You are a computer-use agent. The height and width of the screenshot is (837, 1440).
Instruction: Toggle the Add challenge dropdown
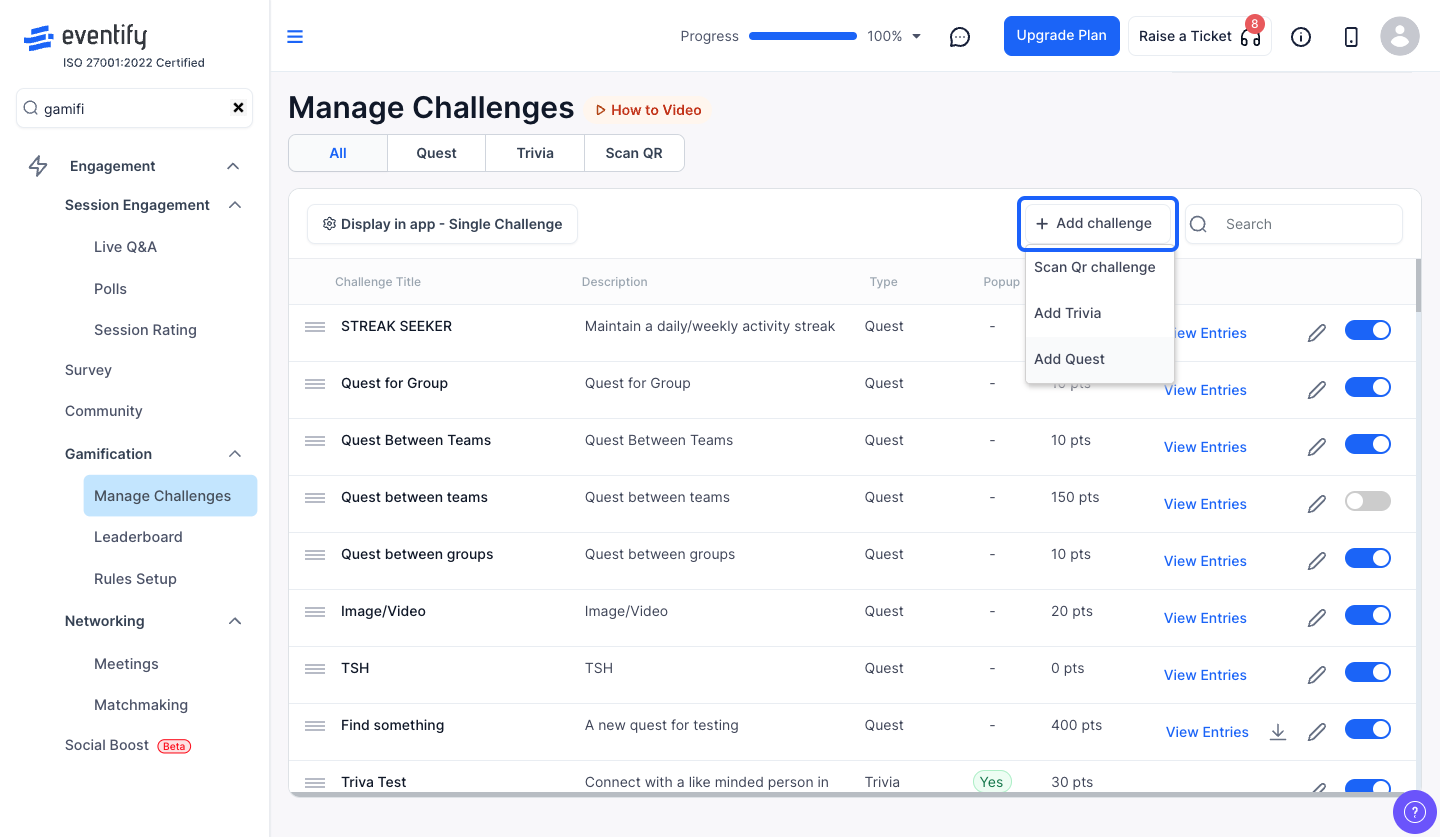(1098, 224)
